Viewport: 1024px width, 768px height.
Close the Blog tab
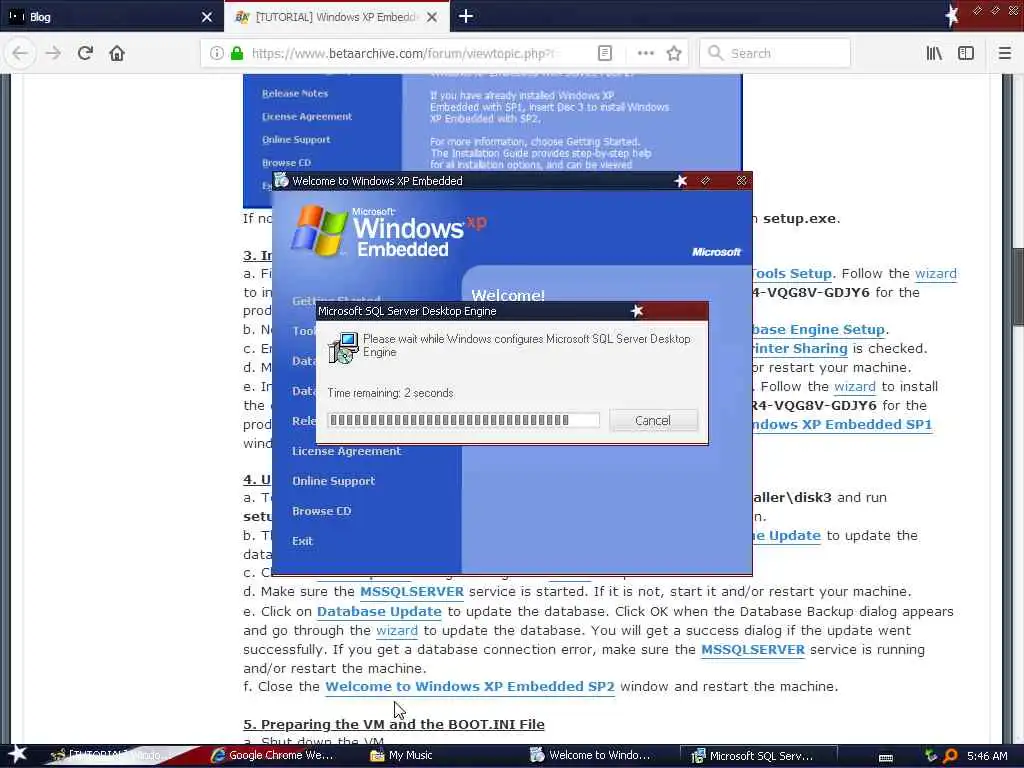click(x=206, y=17)
